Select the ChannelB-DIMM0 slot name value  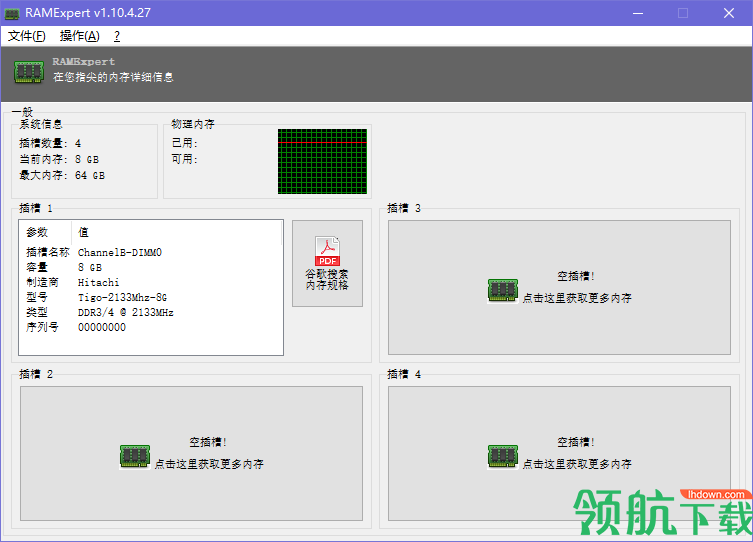tap(120, 253)
